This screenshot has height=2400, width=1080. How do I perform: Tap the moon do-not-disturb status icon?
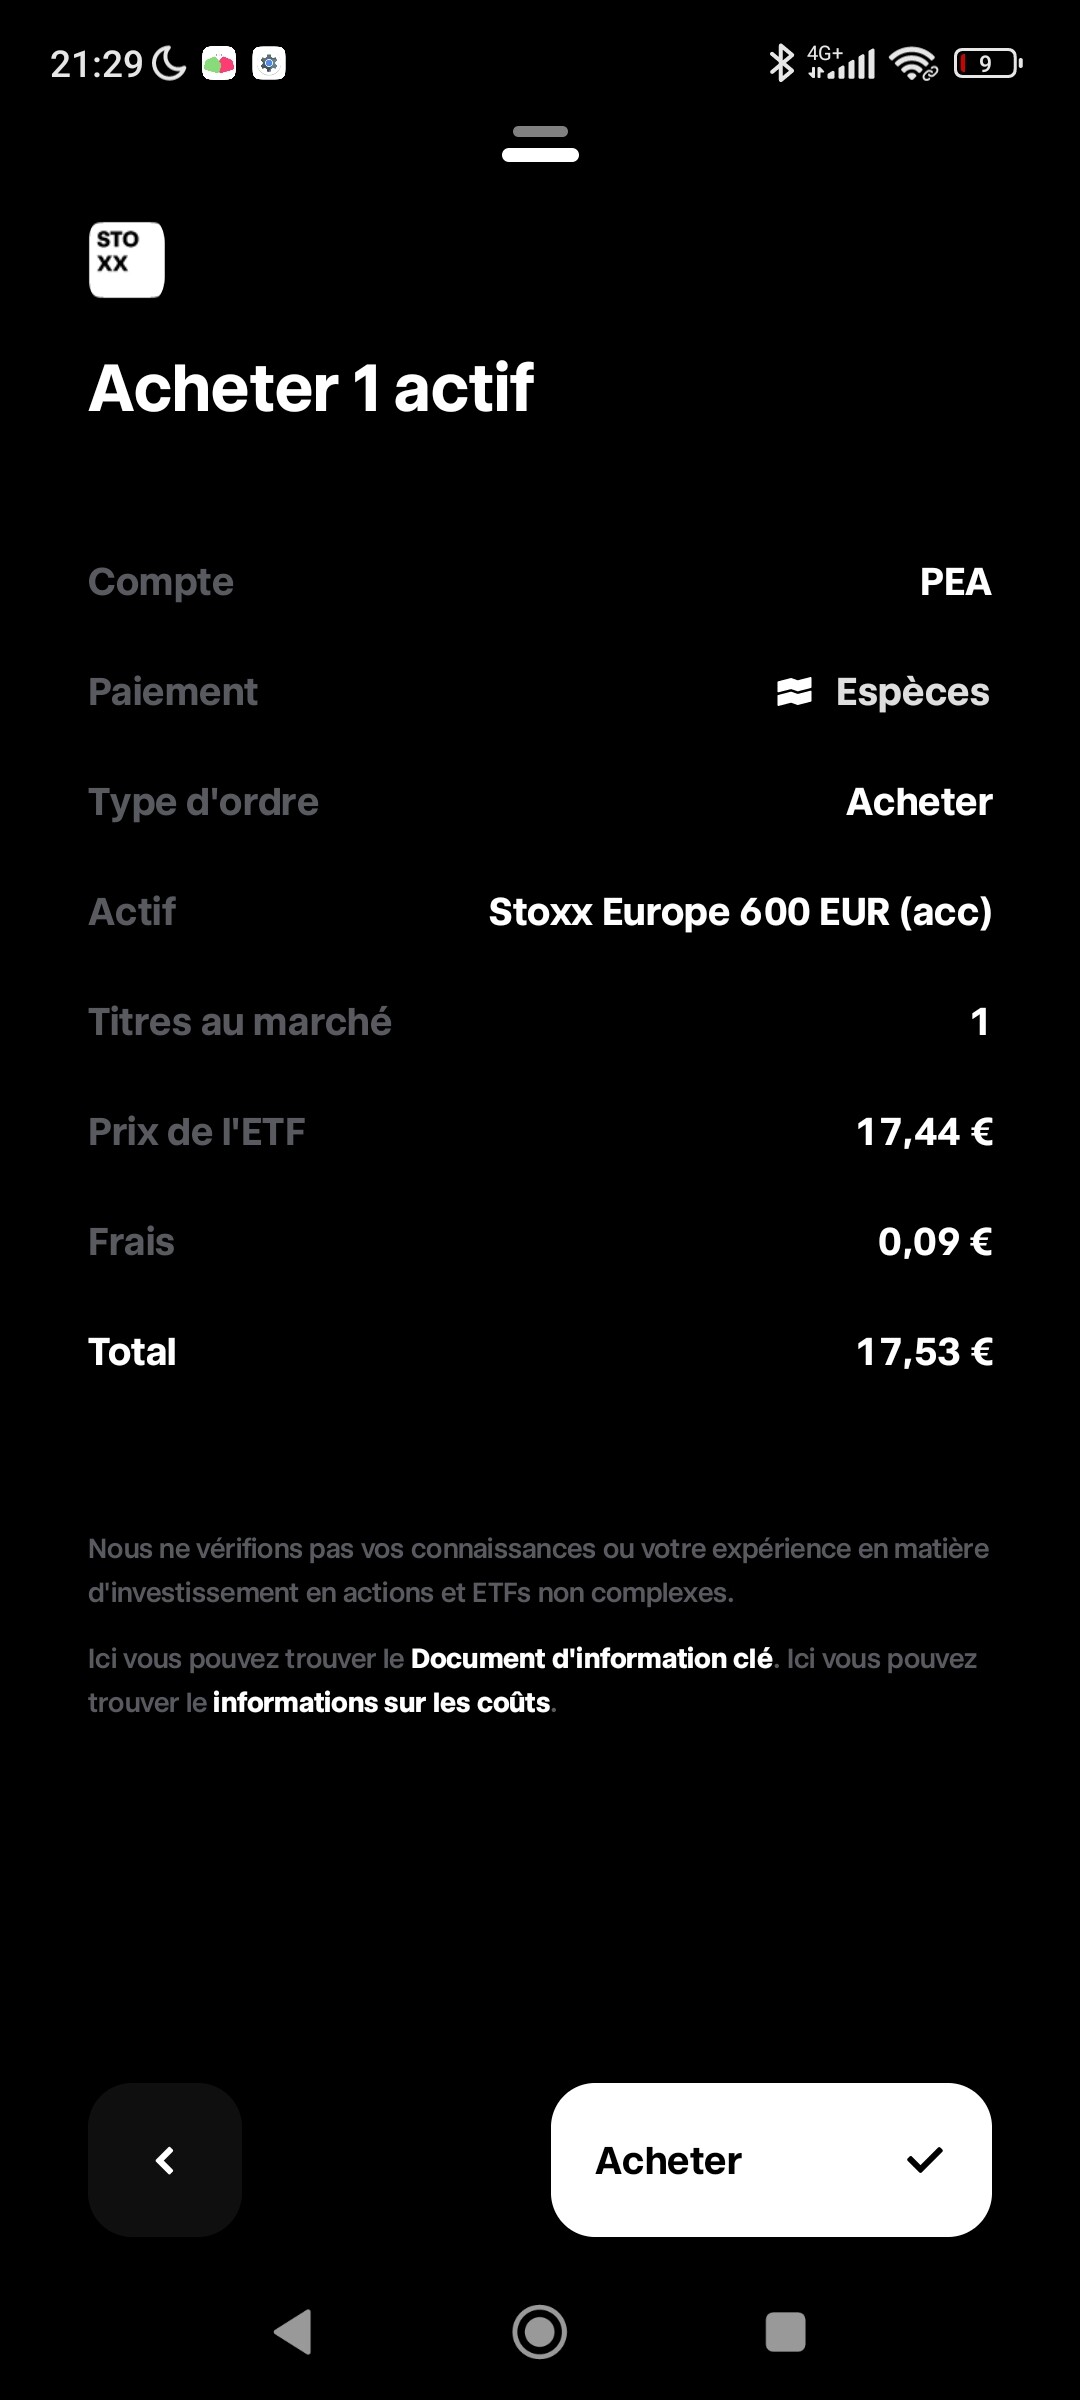[169, 64]
